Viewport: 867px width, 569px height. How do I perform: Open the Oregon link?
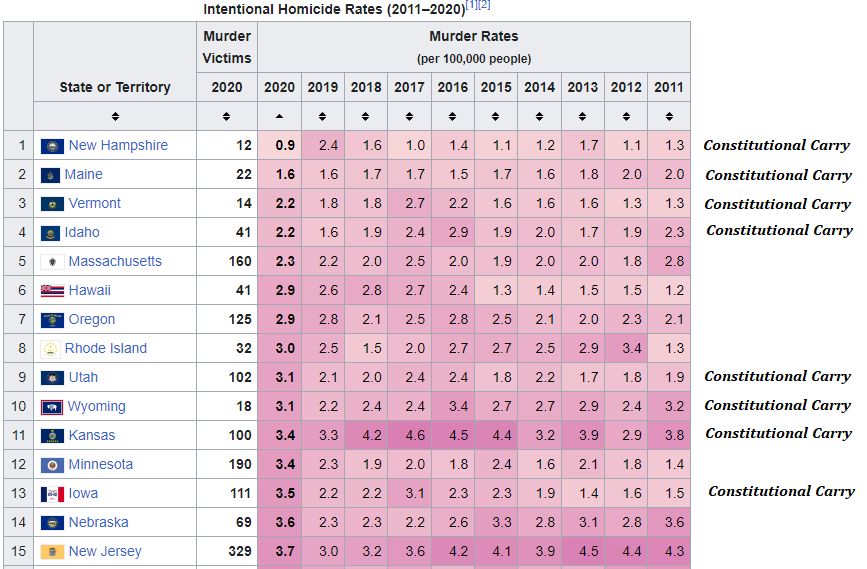92,320
